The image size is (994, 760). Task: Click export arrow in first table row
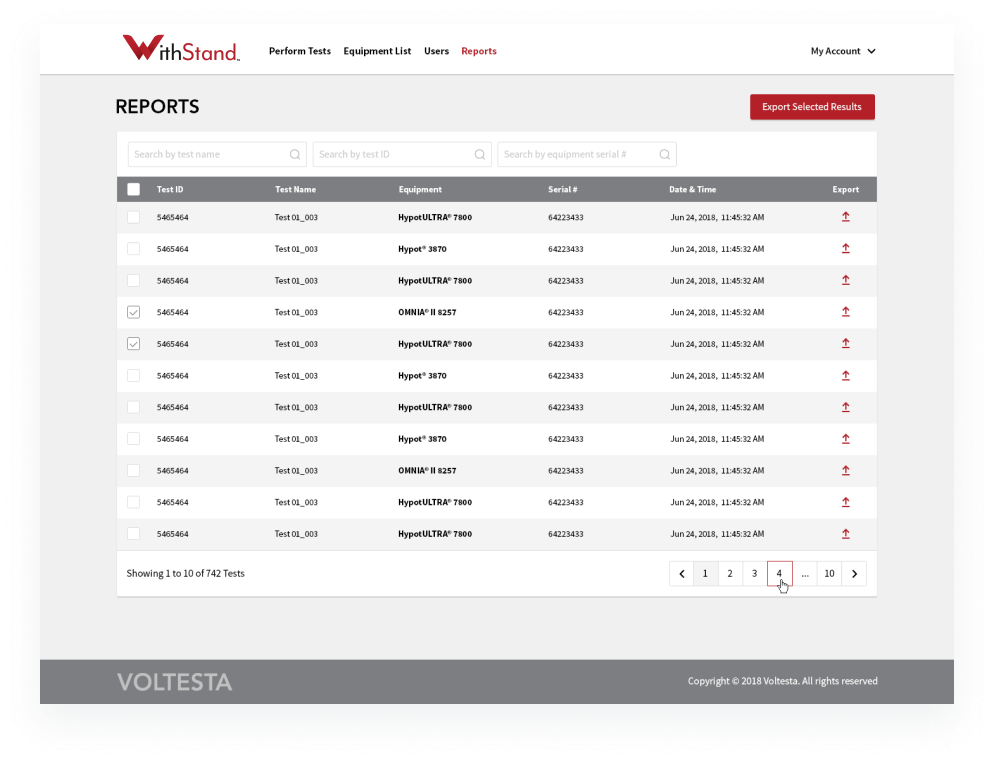pos(845,217)
